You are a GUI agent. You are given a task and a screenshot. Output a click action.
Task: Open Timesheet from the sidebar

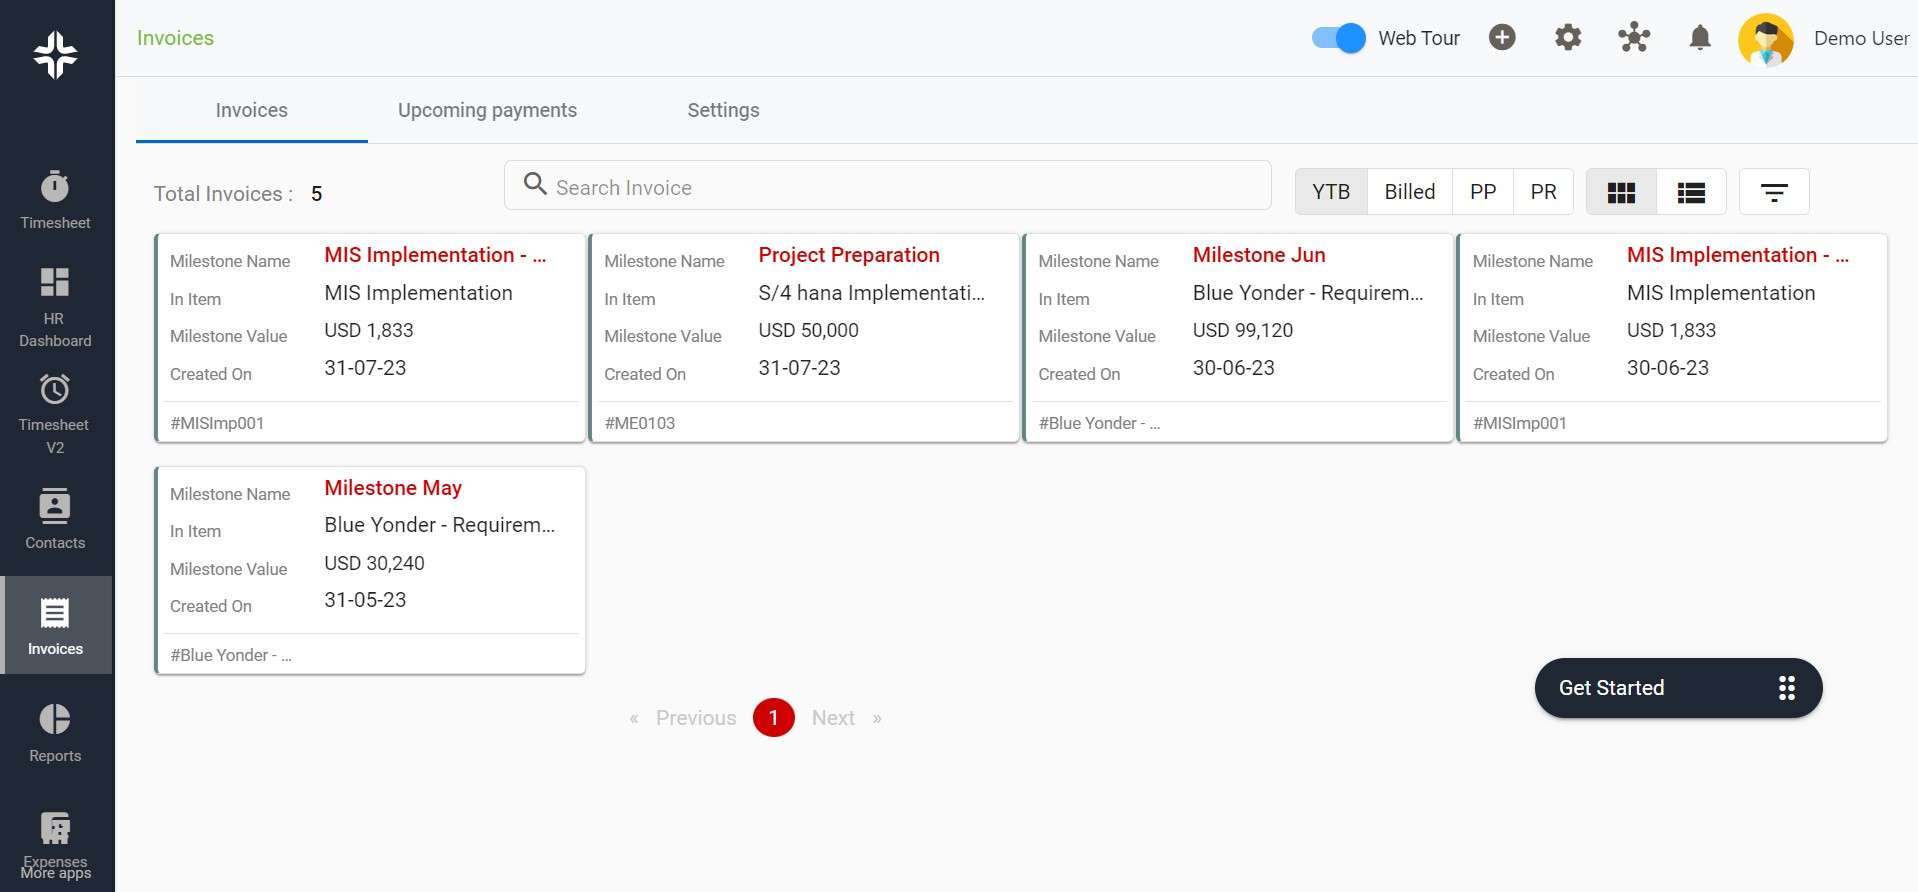pos(55,200)
